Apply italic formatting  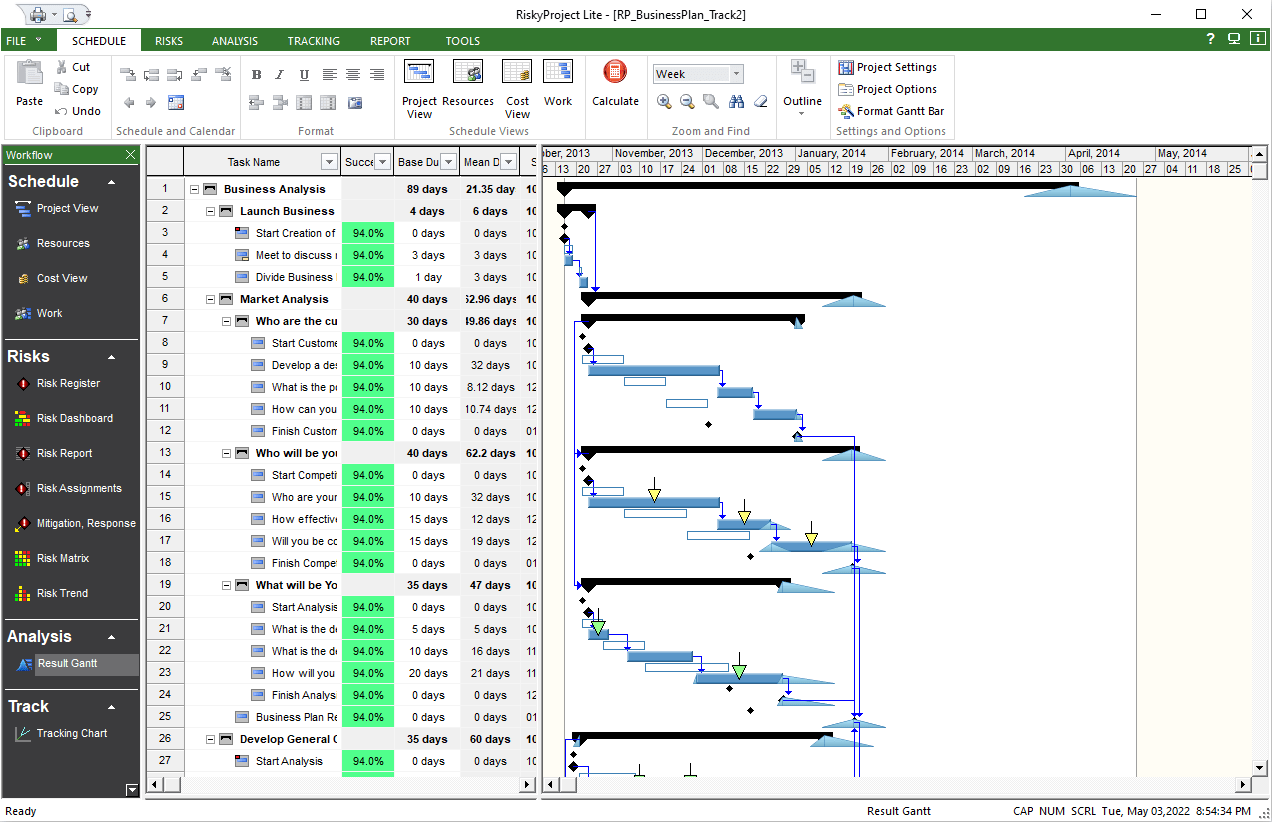[x=279, y=75]
